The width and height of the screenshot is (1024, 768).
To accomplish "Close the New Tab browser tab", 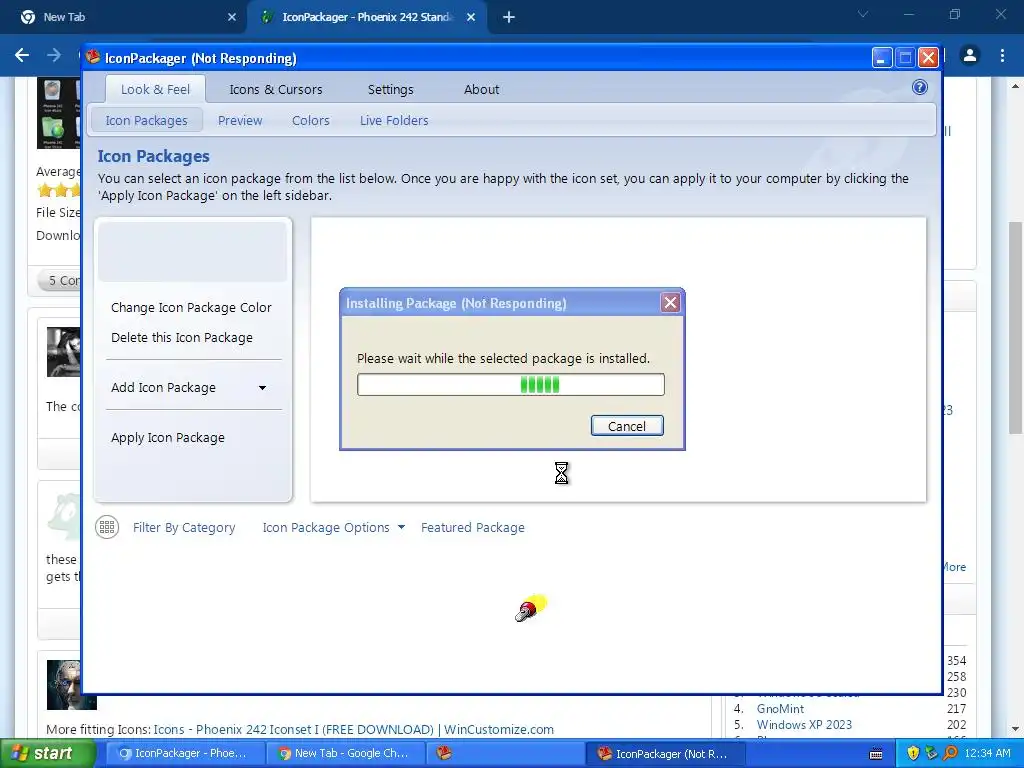I will [x=232, y=17].
